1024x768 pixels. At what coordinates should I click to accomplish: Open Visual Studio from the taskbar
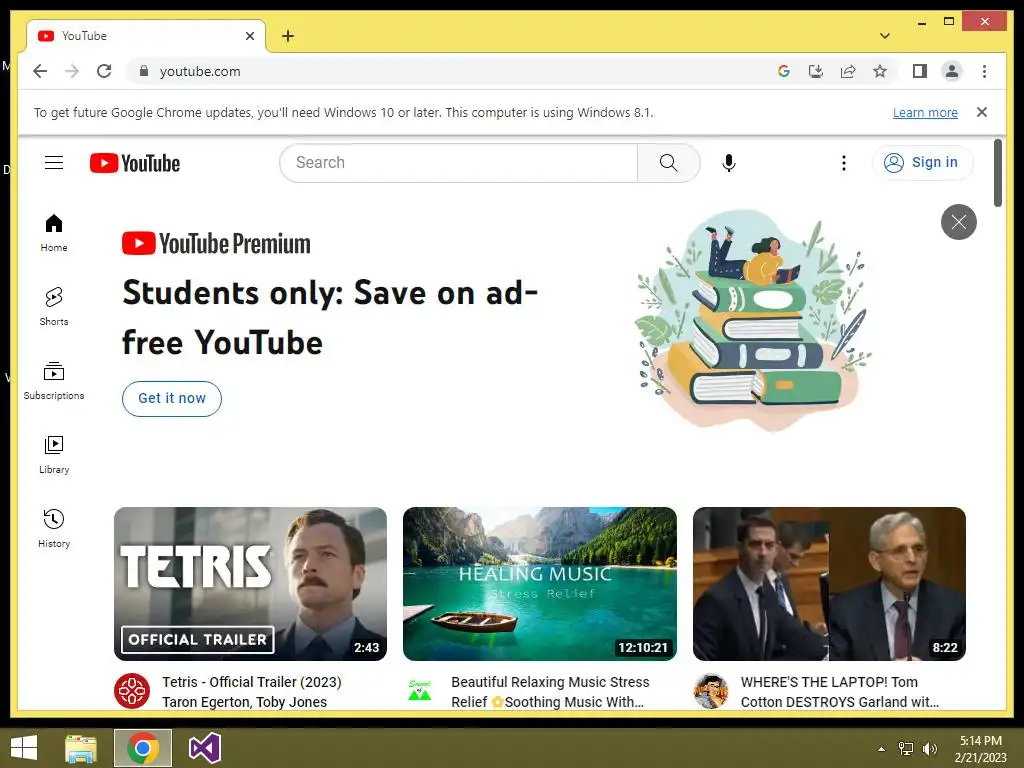tap(205, 748)
